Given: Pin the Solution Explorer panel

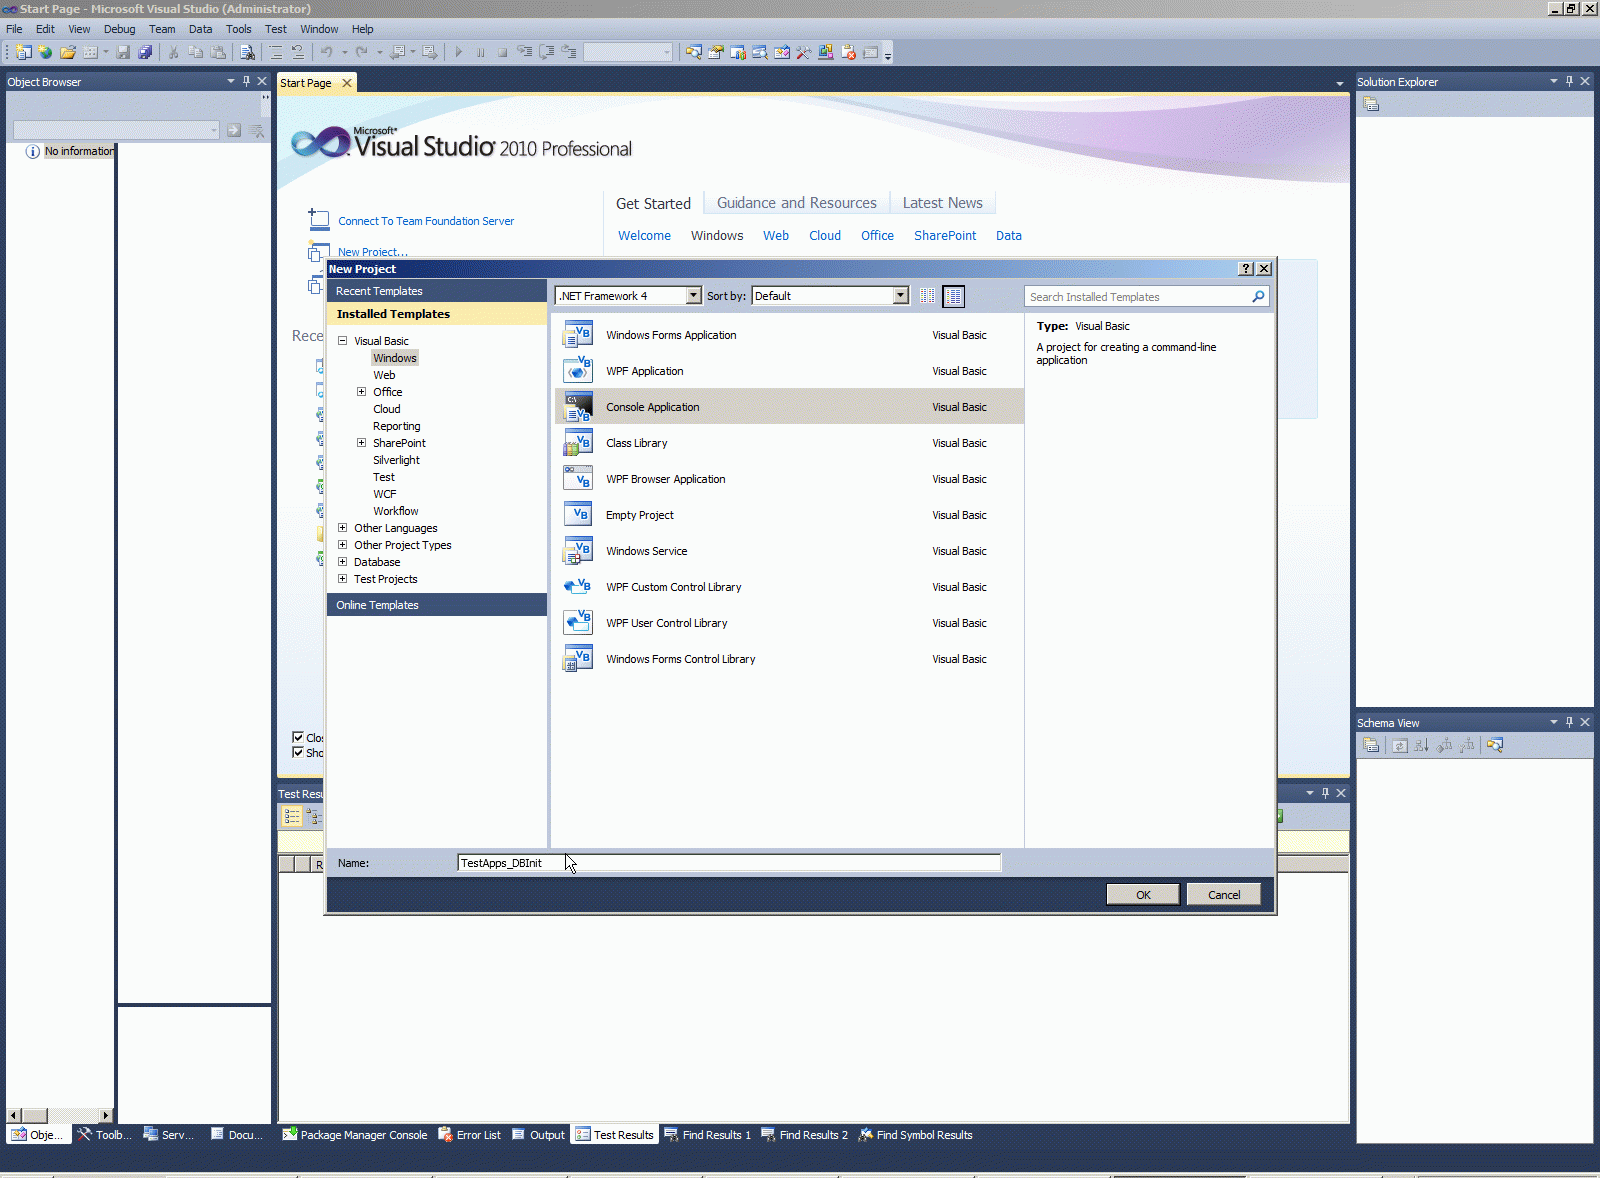Looking at the screenshot, I should [x=1569, y=81].
